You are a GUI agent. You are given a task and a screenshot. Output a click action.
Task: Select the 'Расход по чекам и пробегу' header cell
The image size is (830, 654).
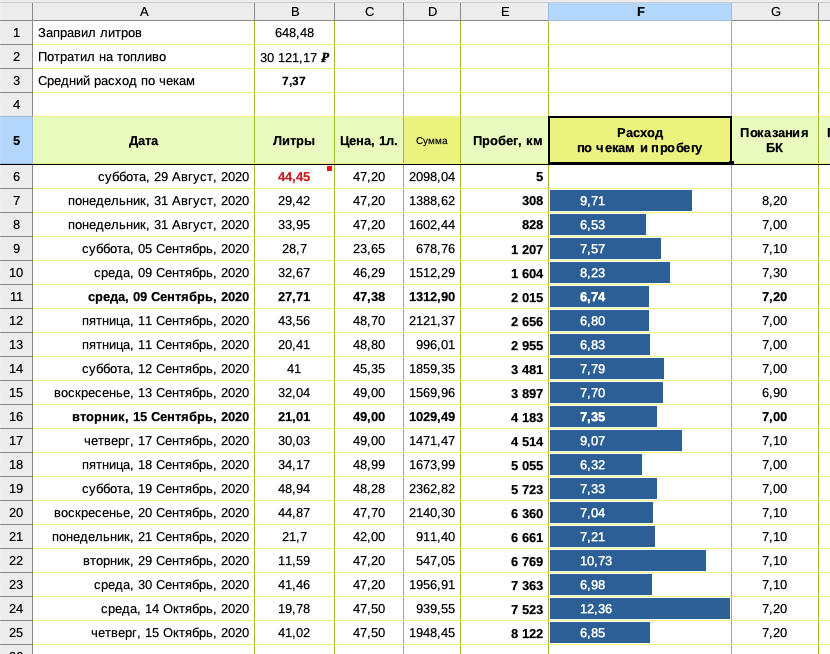click(x=640, y=140)
